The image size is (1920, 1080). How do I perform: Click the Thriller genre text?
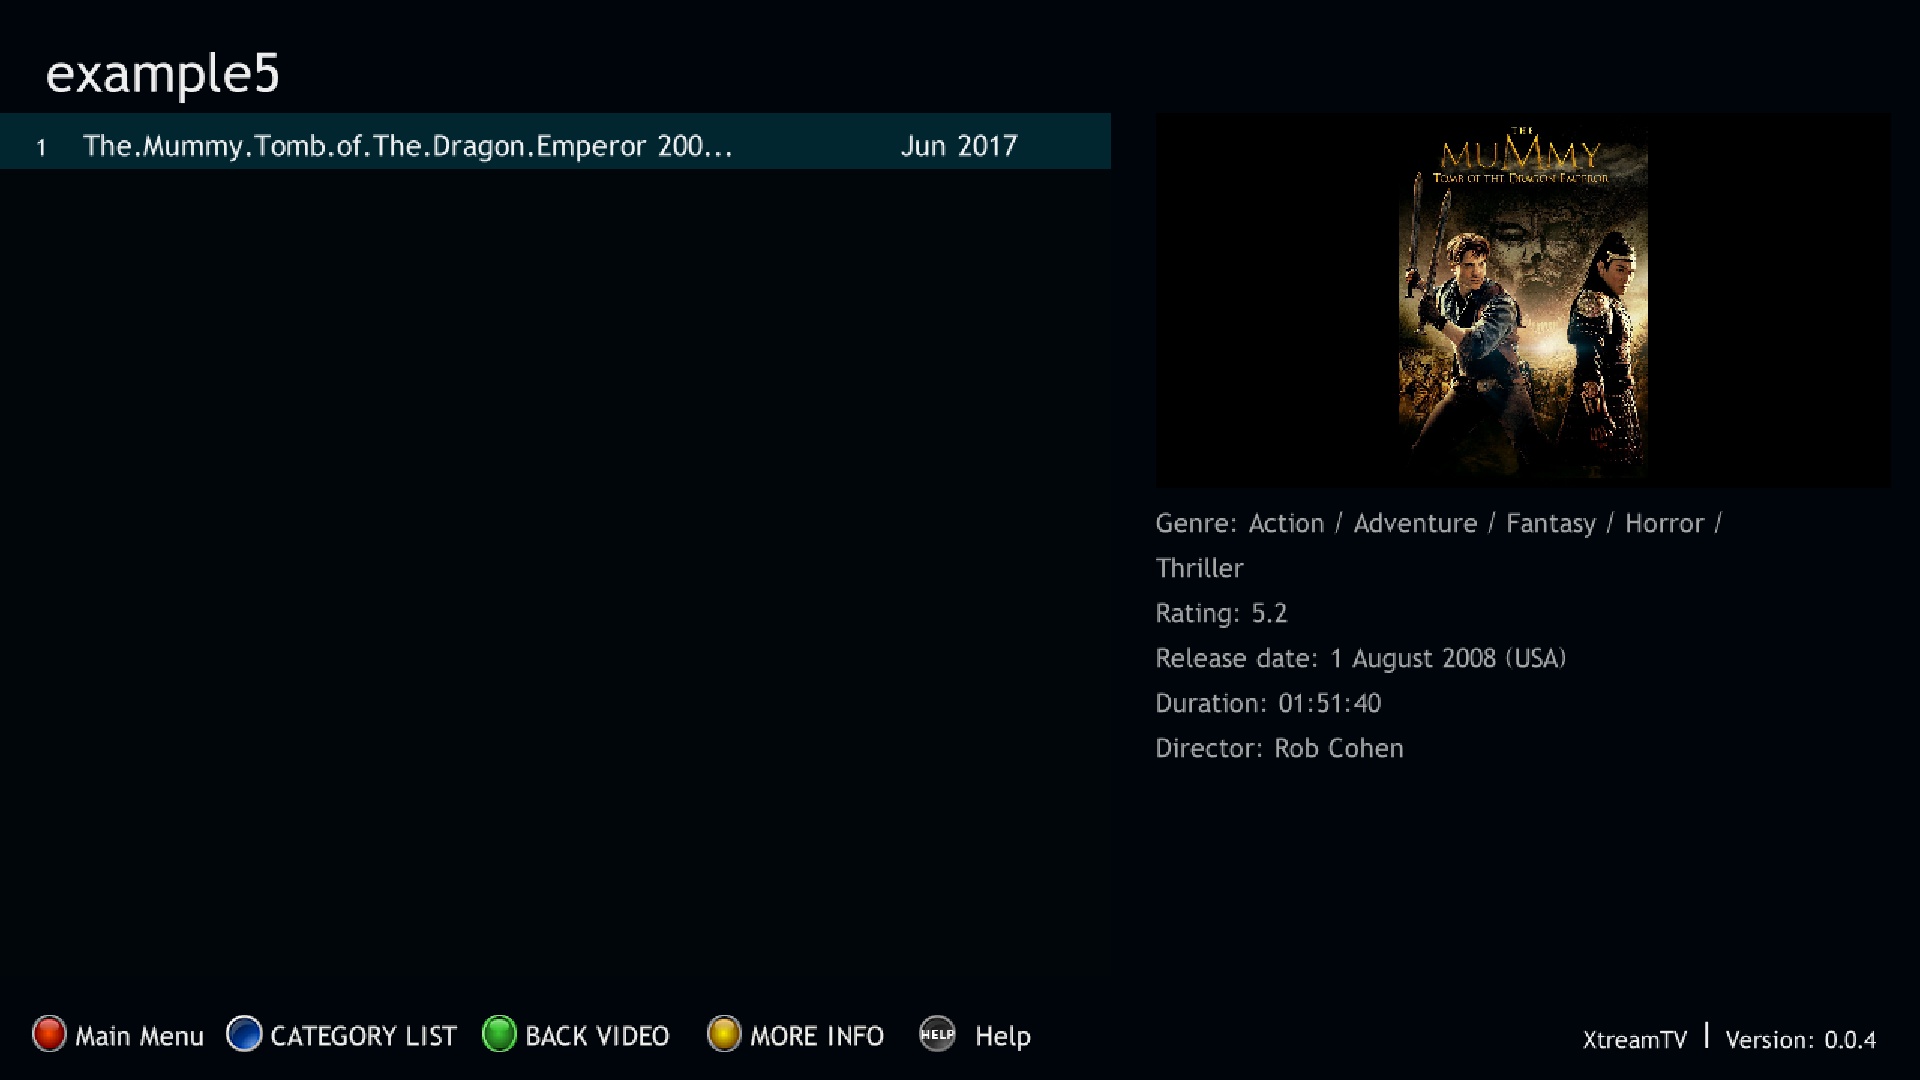click(1199, 568)
